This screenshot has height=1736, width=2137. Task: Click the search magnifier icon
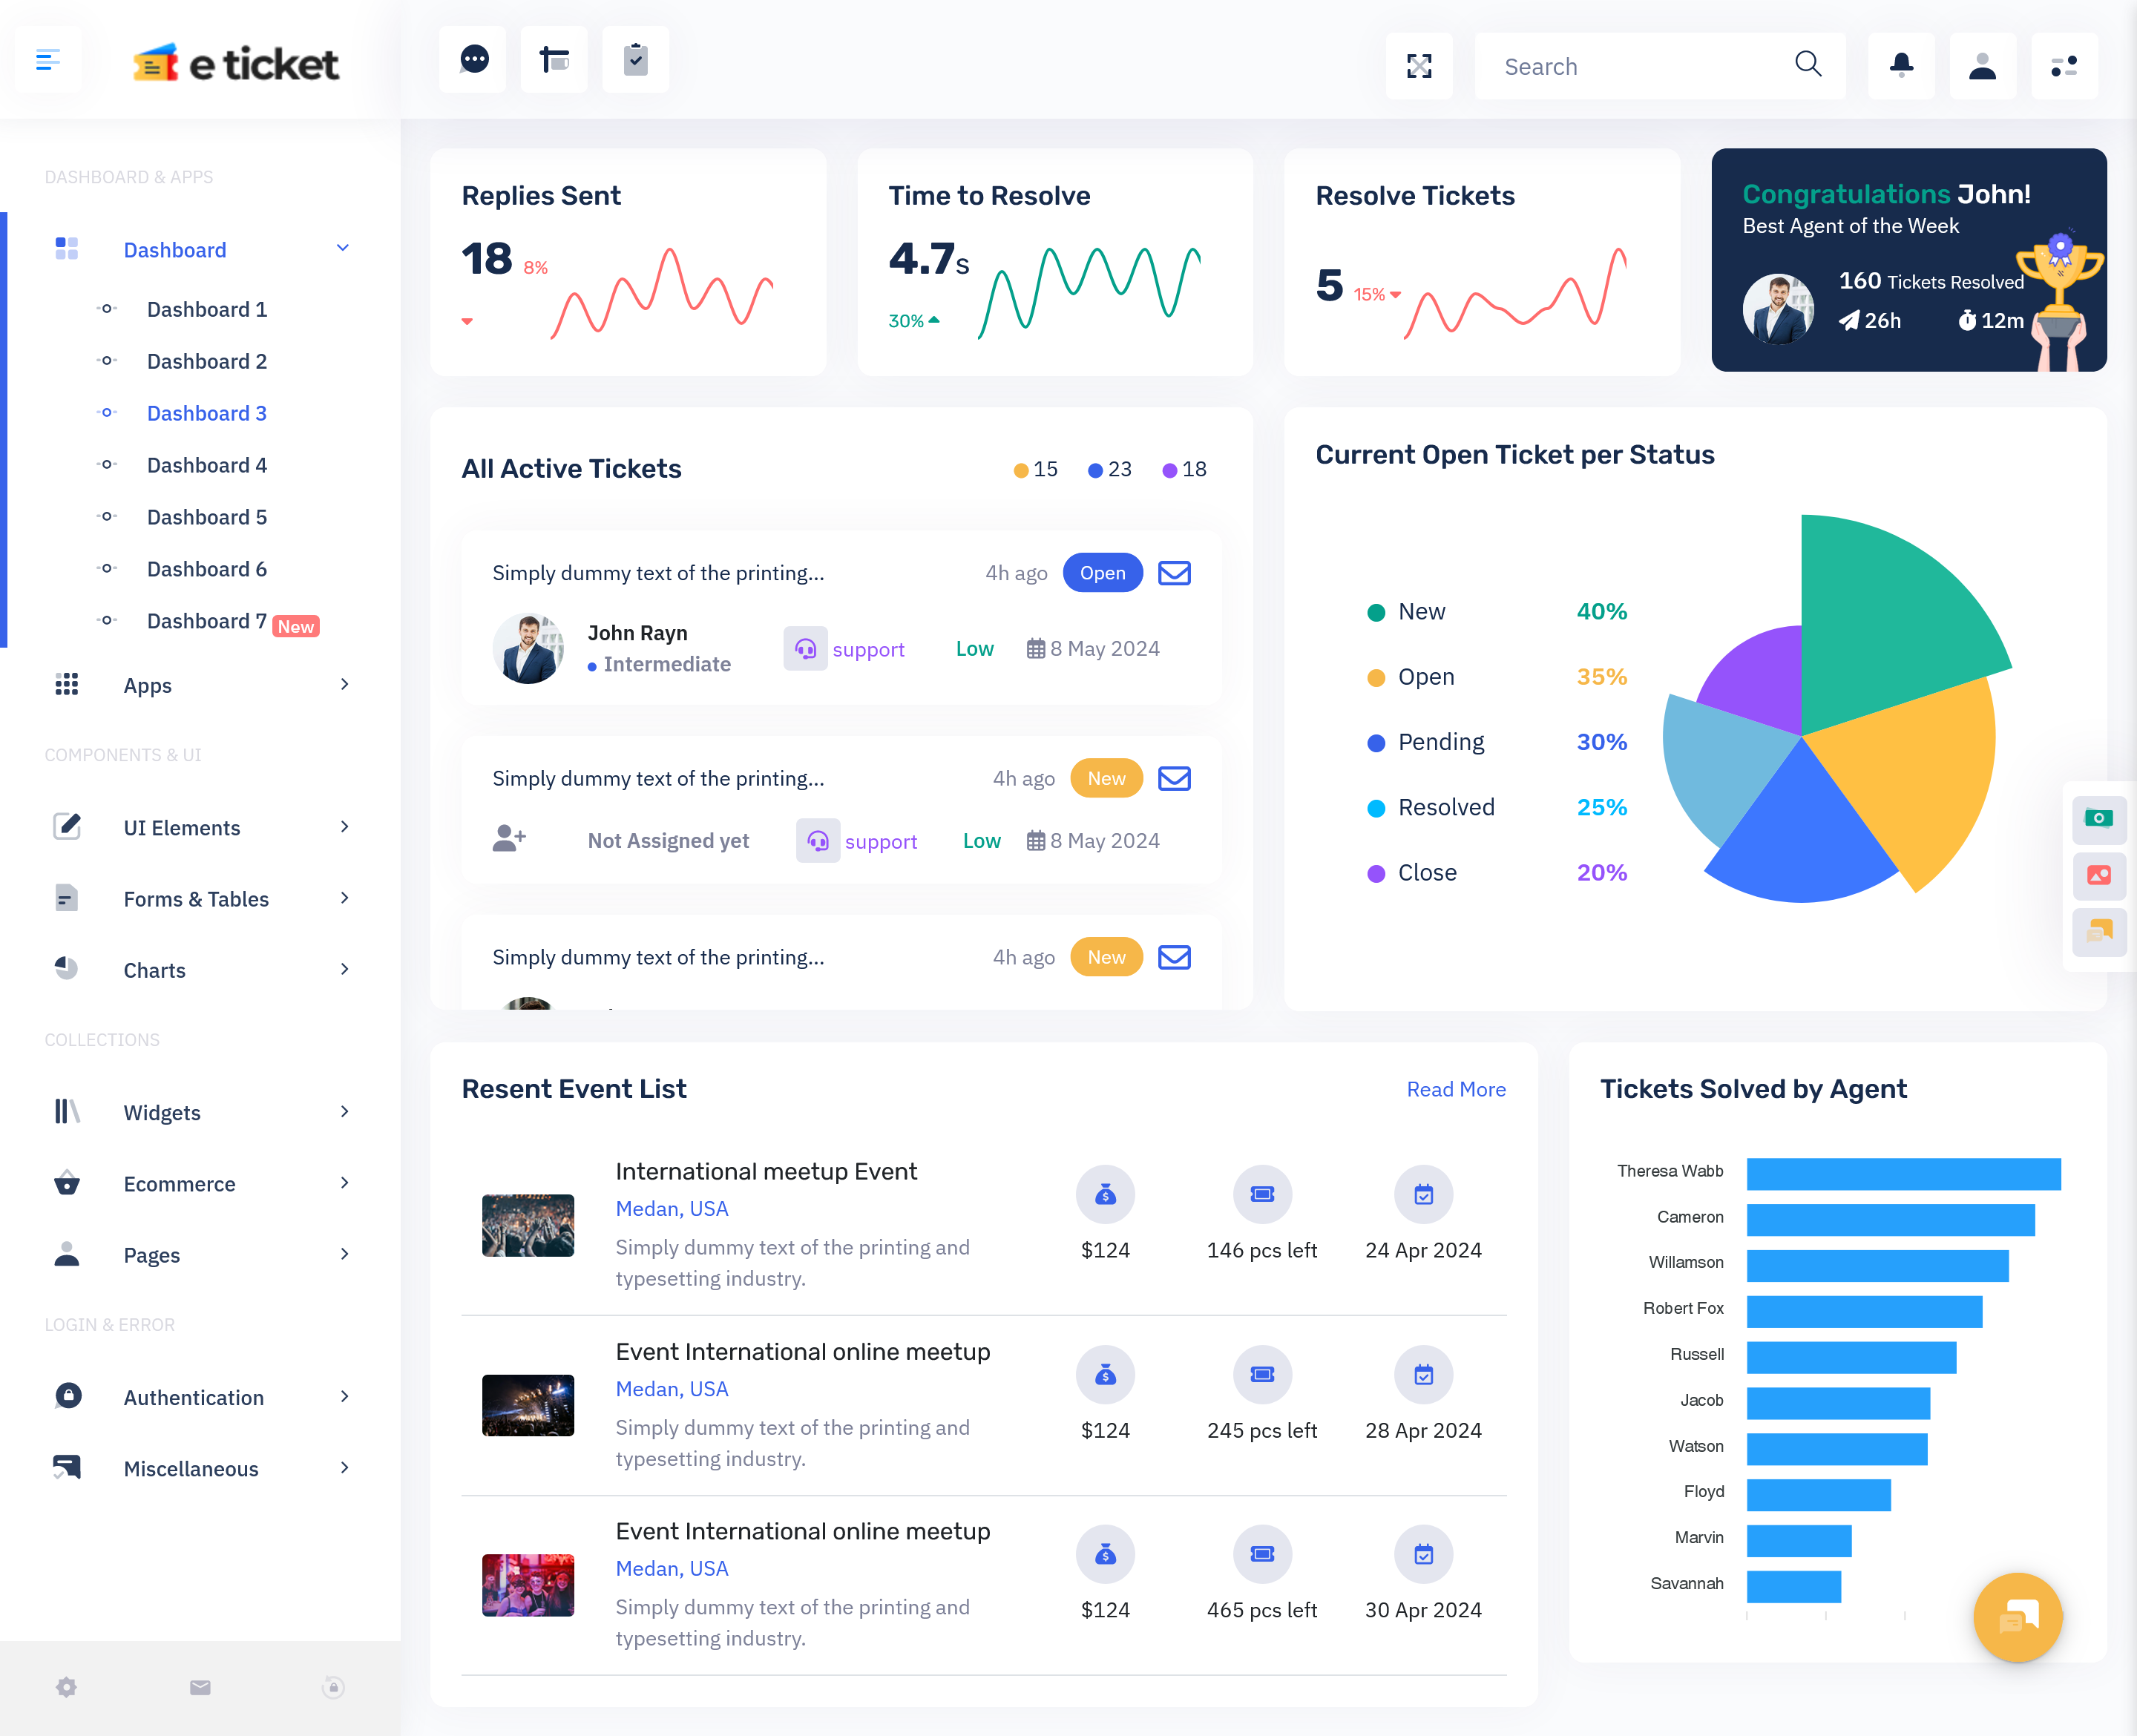click(x=1808, y=64)
